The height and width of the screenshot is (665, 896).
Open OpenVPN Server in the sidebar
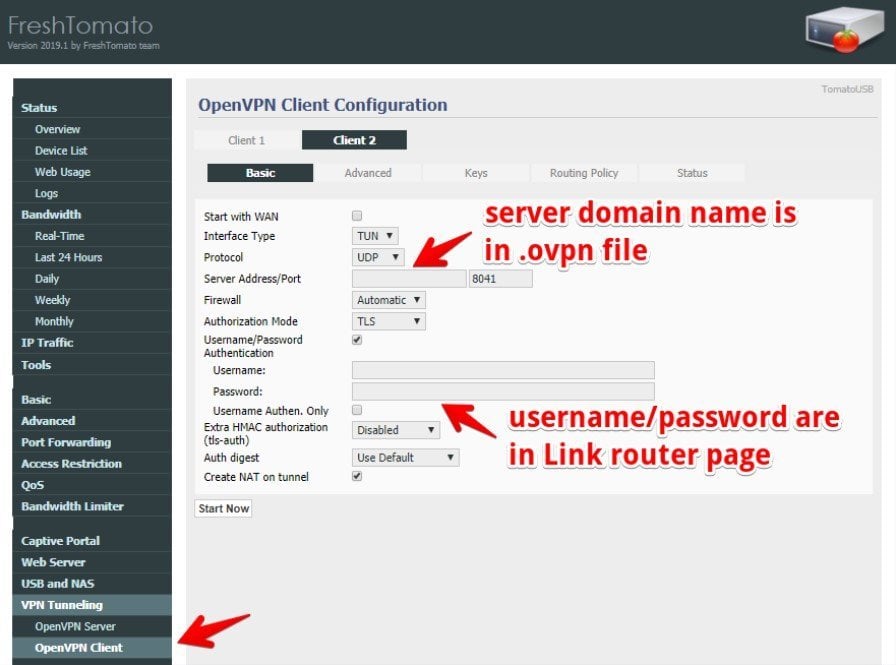(x=92, y=626)
